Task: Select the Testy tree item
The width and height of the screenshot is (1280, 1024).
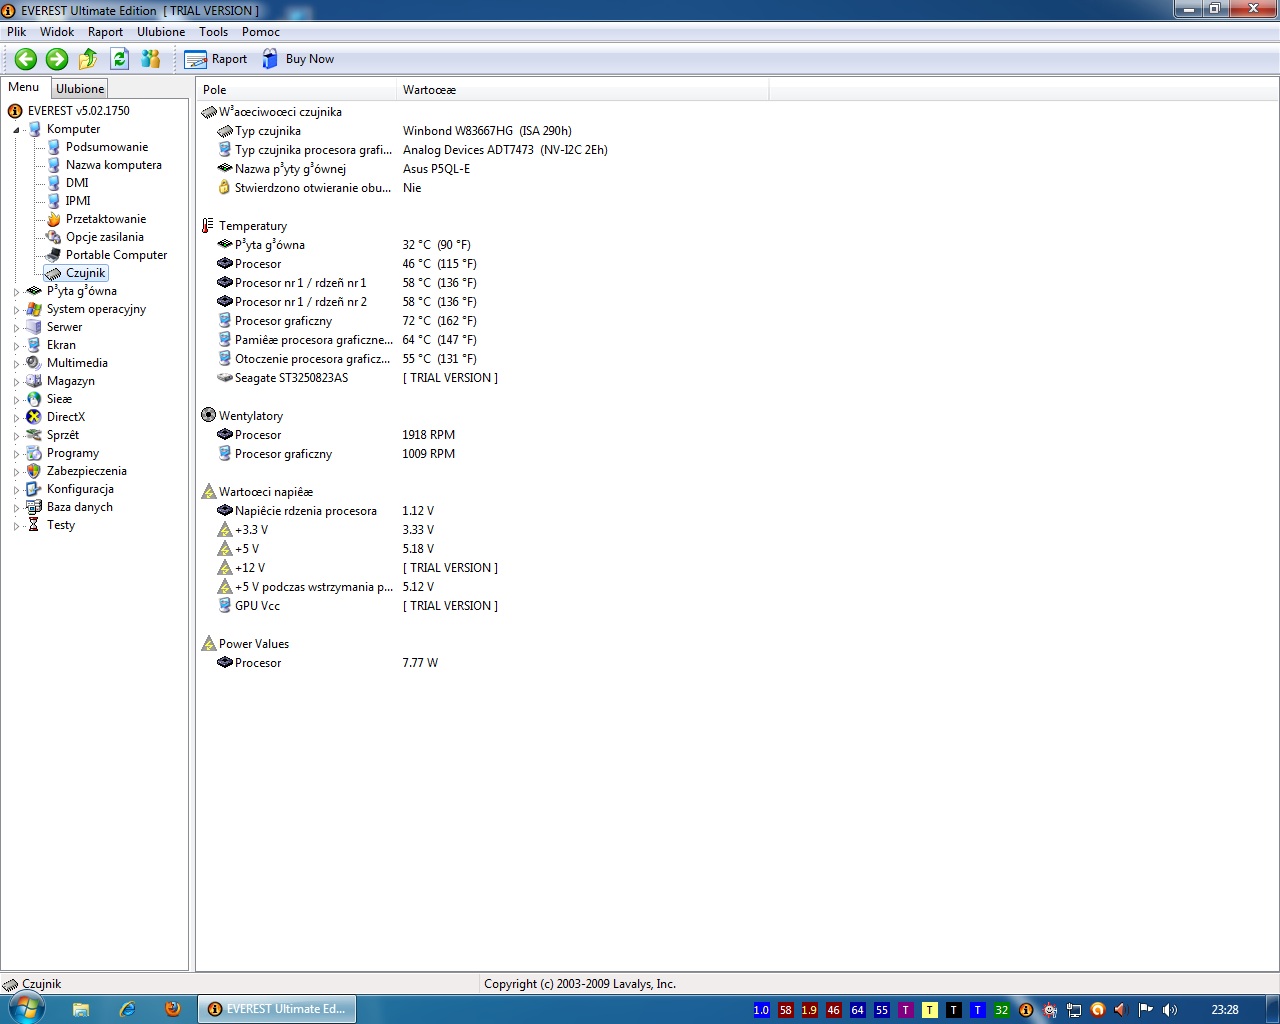Action: click(61, 525)
